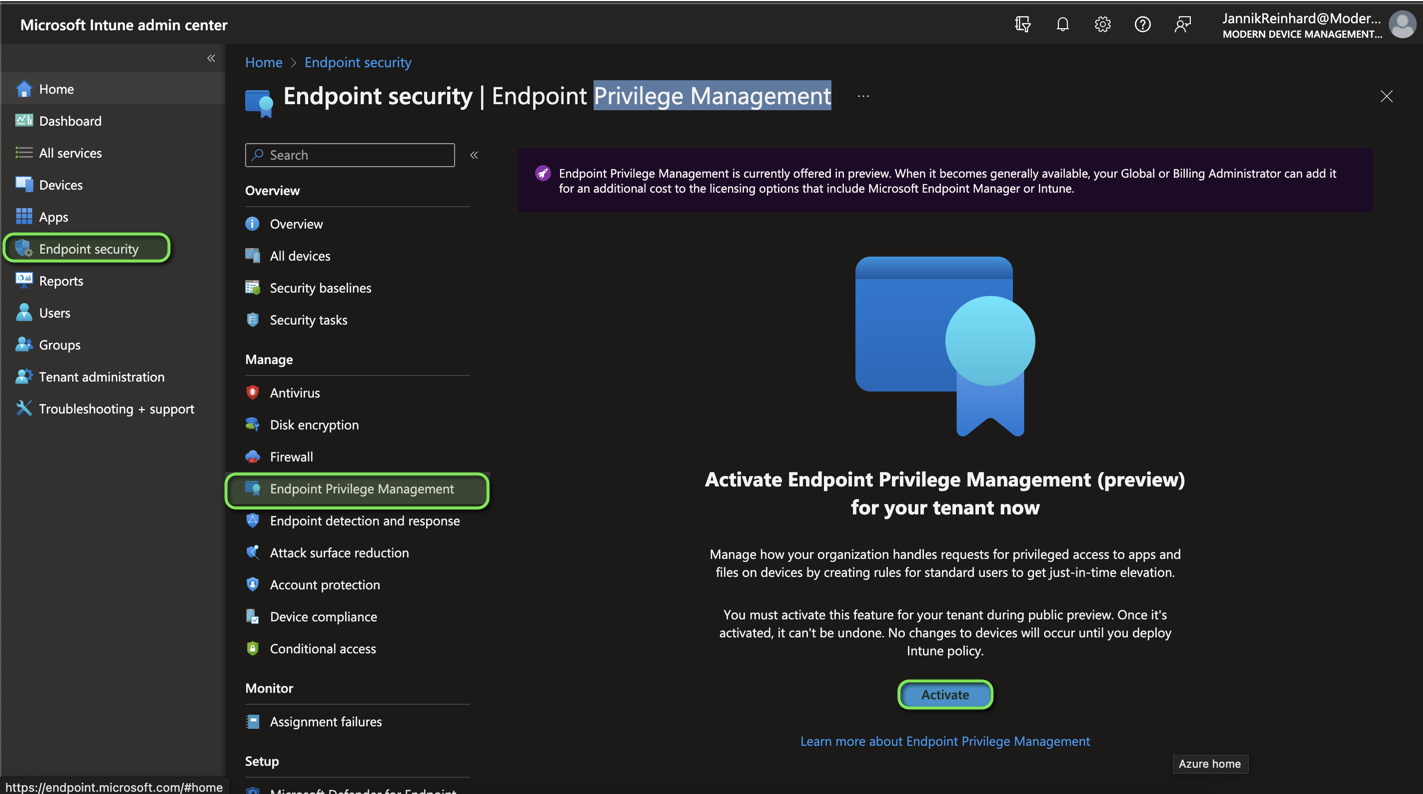This screenshot has width=1423, height=794.
Task: Open Learn more about Endpoint Privilege Management
Action: click(x=944, y=741)
